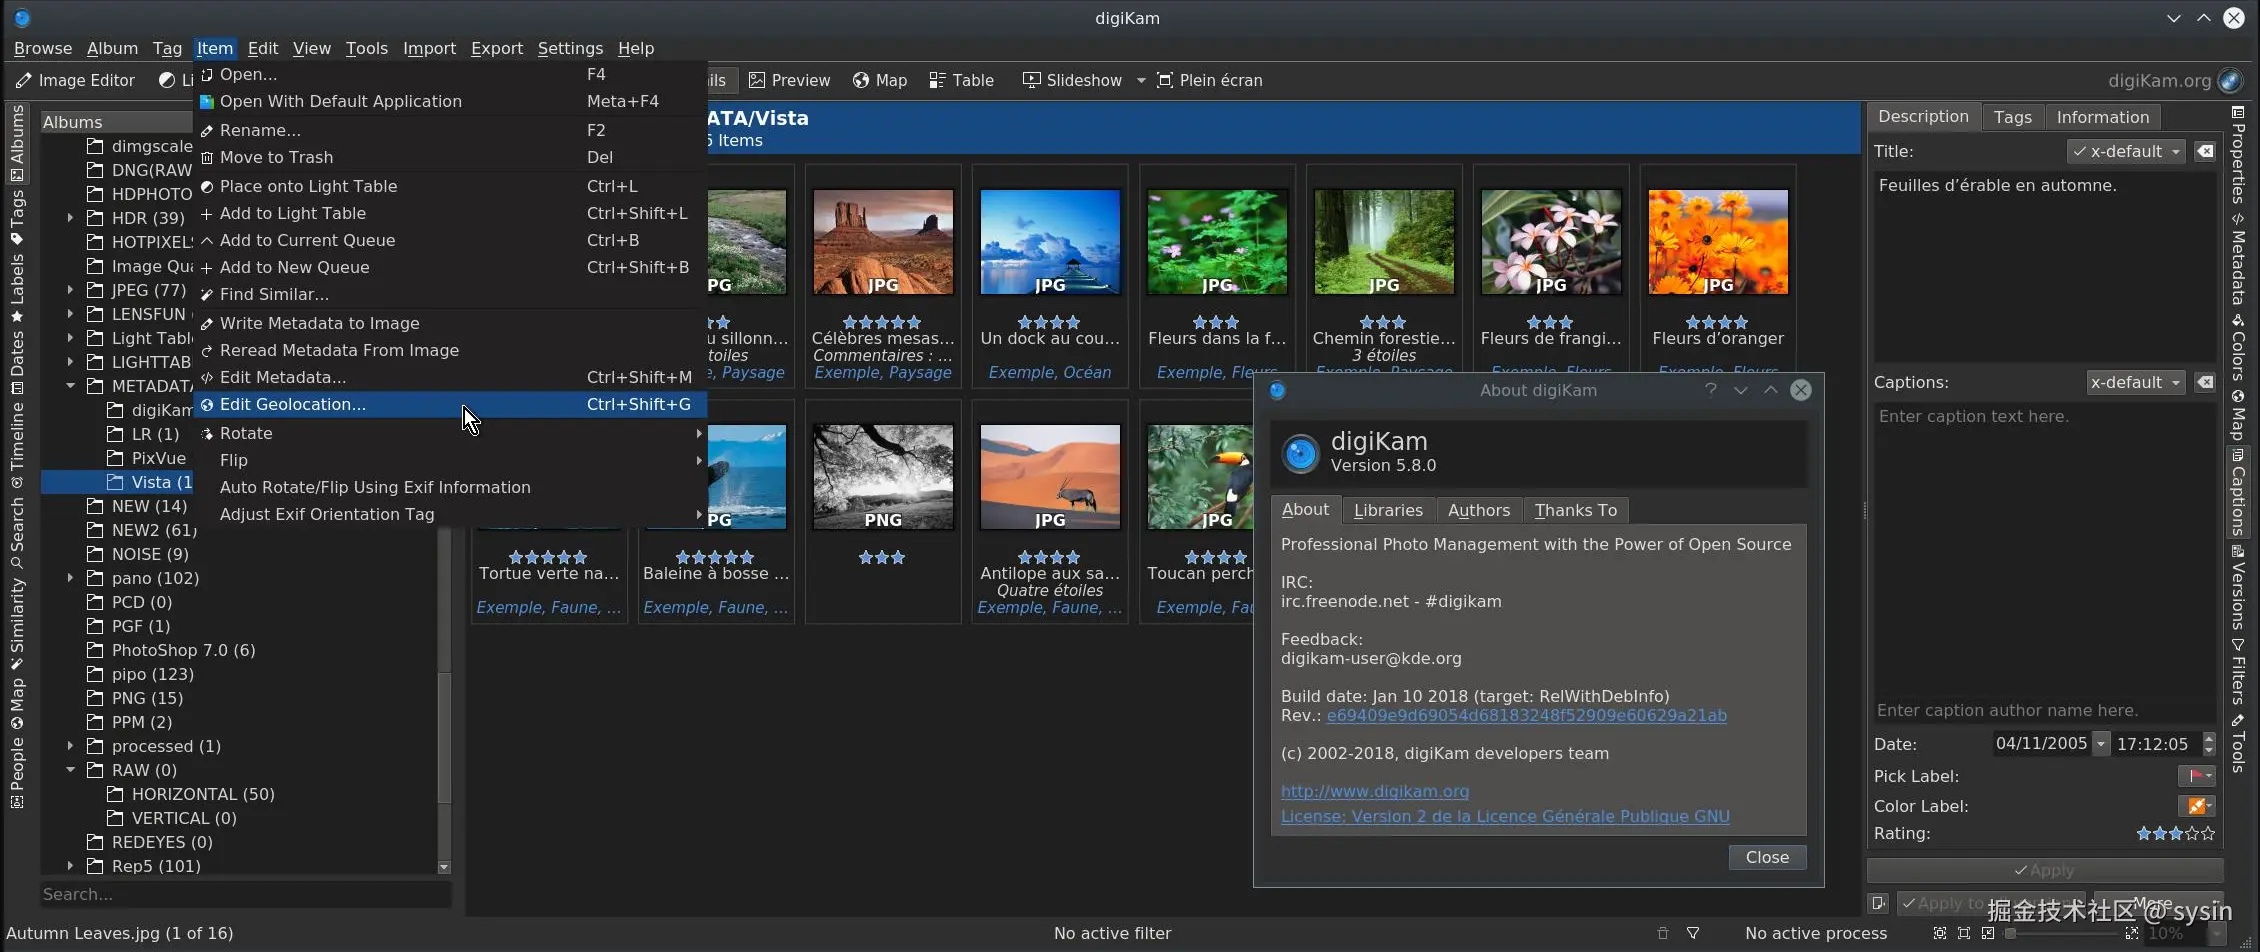2260x952 pixels.
Task: Close the About digiKam dialog
Action: pyautogui.click(x=1766, y=857)
